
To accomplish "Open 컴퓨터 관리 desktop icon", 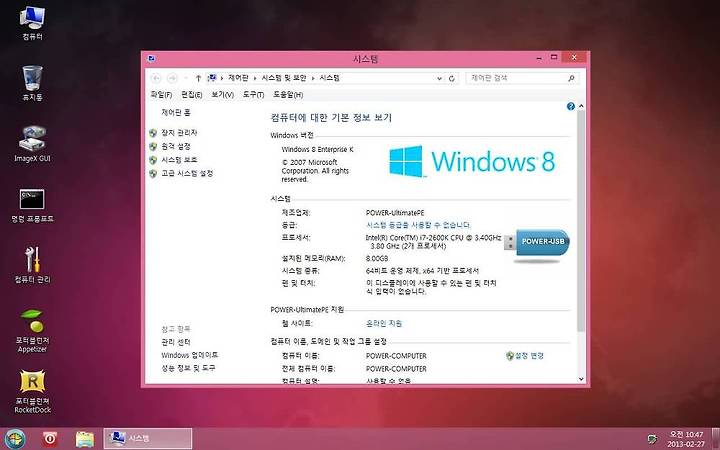I will pos(32,265).
